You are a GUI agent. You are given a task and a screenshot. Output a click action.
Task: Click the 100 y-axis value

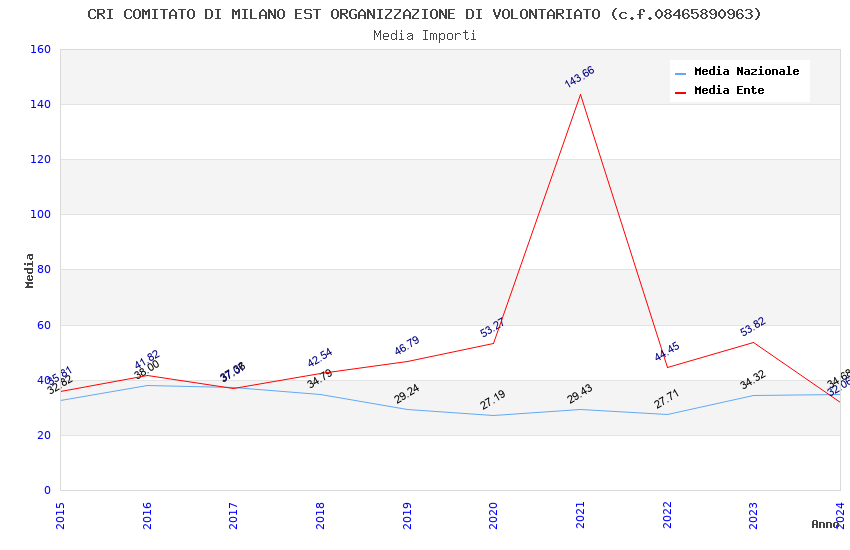(40, 215)
